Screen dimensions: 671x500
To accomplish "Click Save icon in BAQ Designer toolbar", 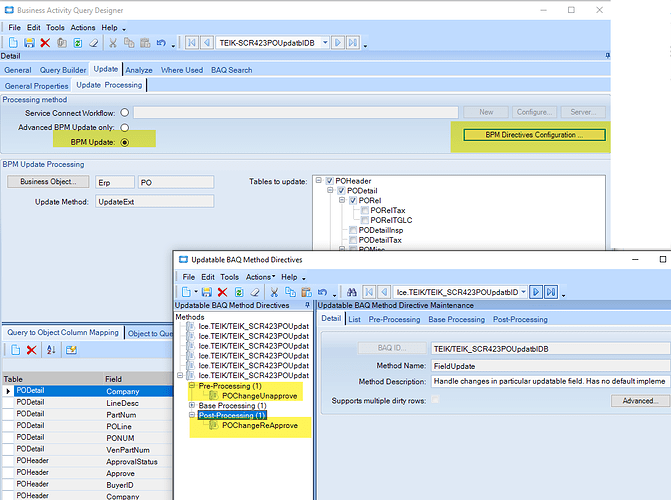I will 30,43.
